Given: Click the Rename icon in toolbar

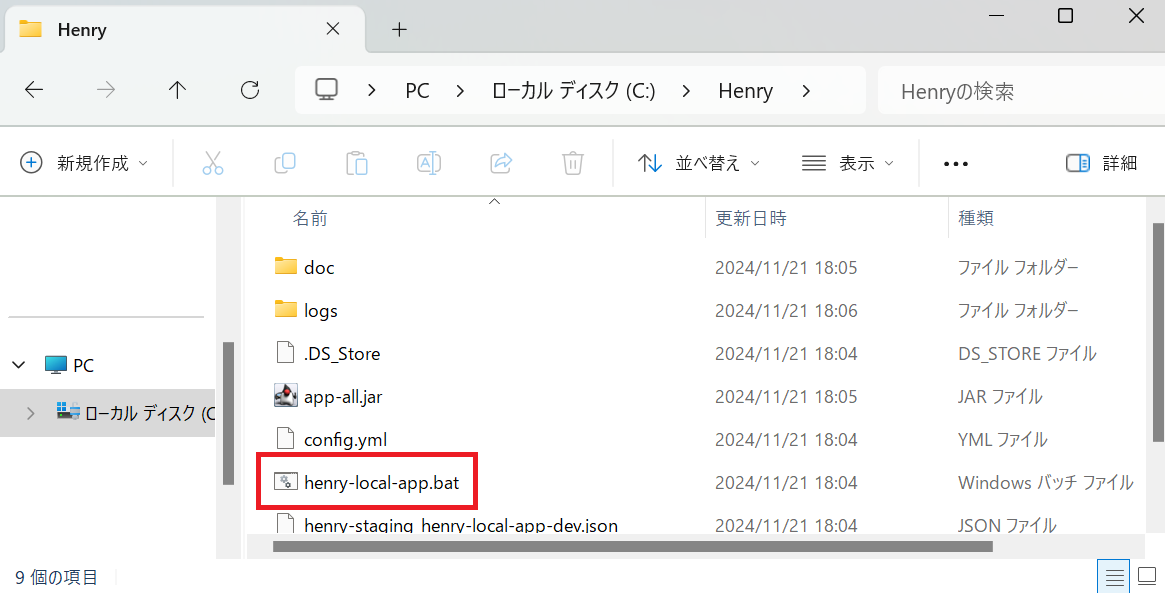Looking at the screenshot, I should tap(429, 163).
